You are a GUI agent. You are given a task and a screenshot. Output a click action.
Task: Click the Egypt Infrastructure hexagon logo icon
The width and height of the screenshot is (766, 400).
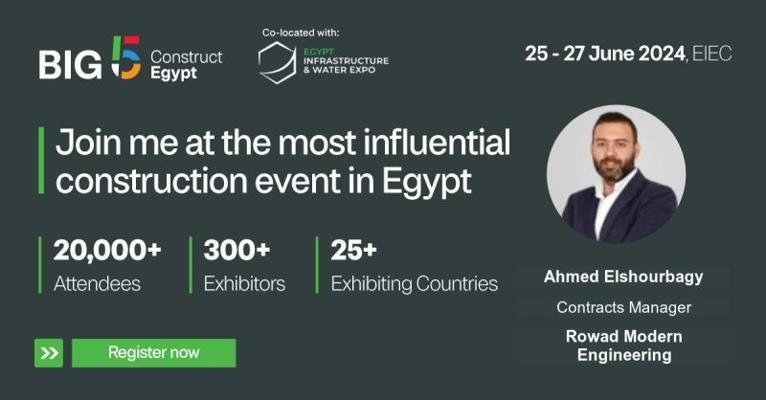(x=277, y=63)
